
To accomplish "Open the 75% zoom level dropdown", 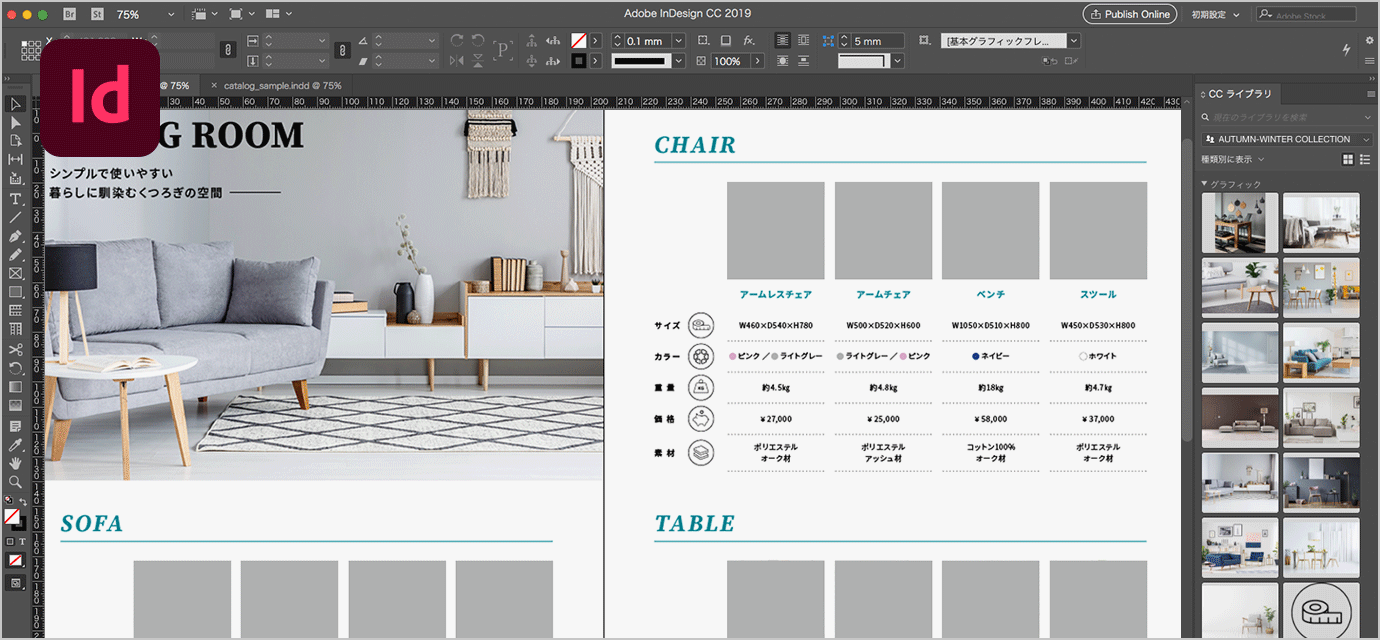I will [170, 15].
